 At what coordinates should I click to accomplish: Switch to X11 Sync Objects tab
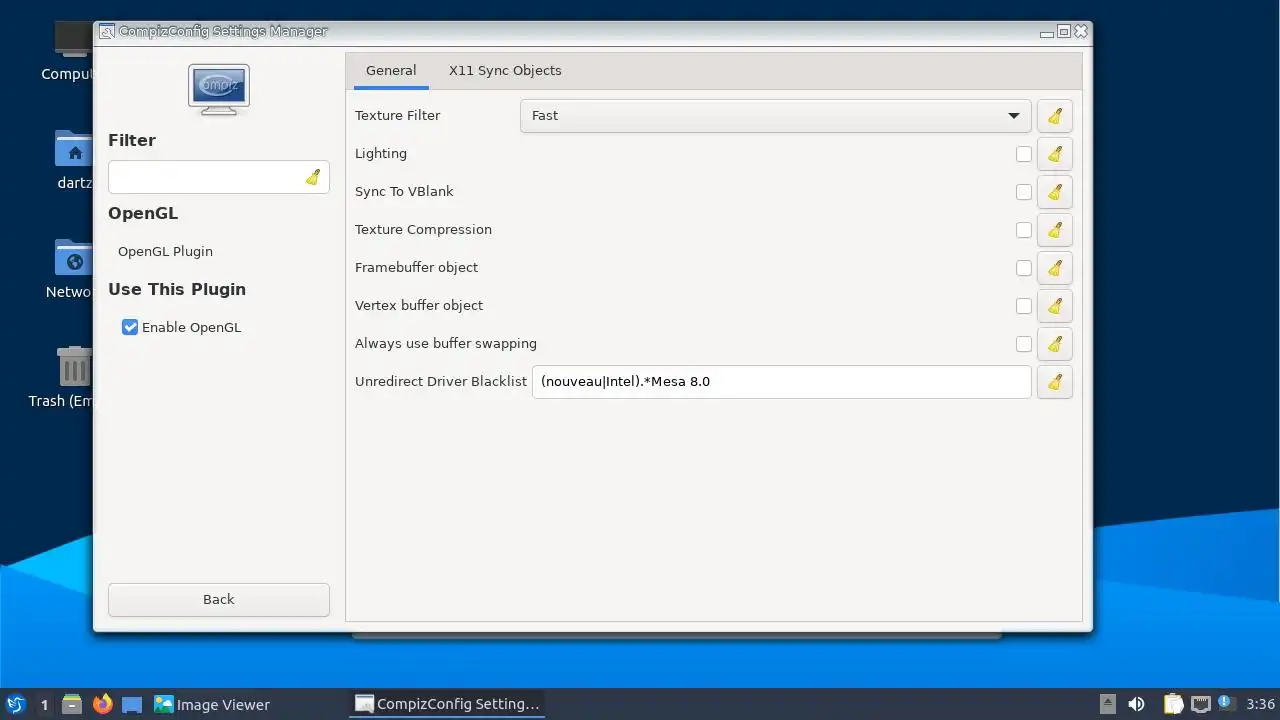click(x=505, y=70)
